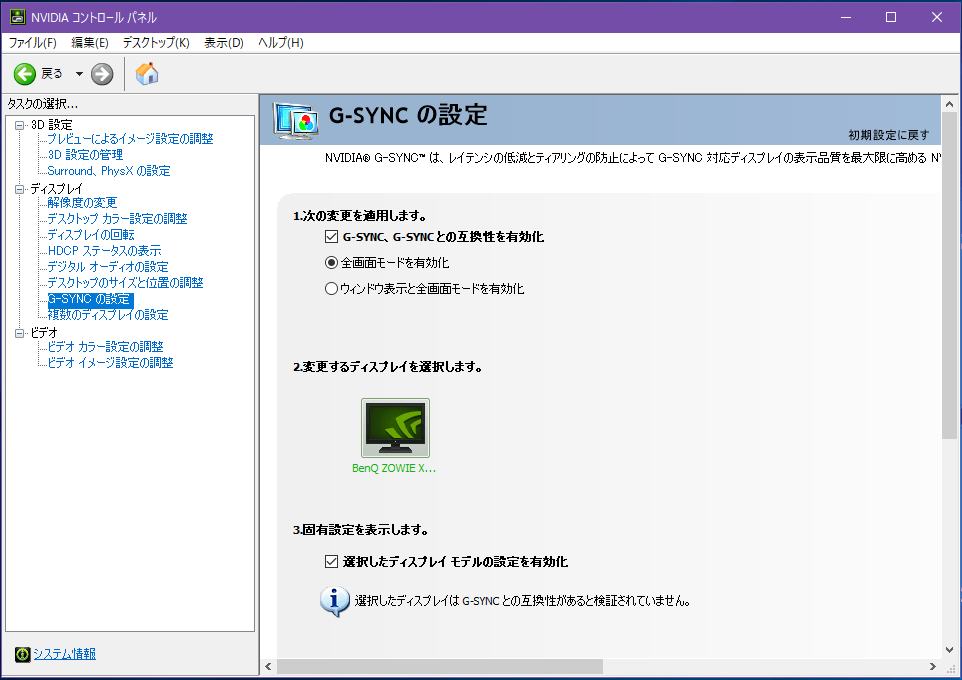Viewport: 962px width, 680px height.
Task: Open Surround、PhysX の設定
Action: click(109, 171)
